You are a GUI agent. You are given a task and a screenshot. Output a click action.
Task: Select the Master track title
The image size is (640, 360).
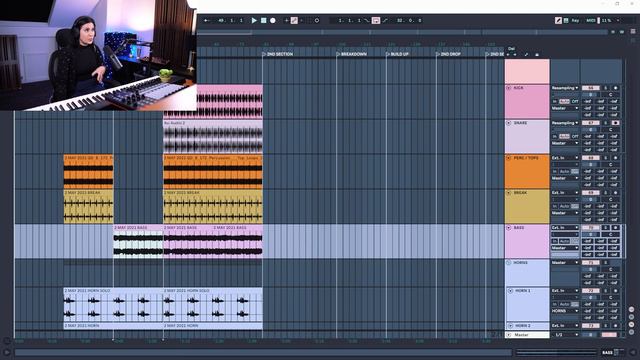click(527, 335)
